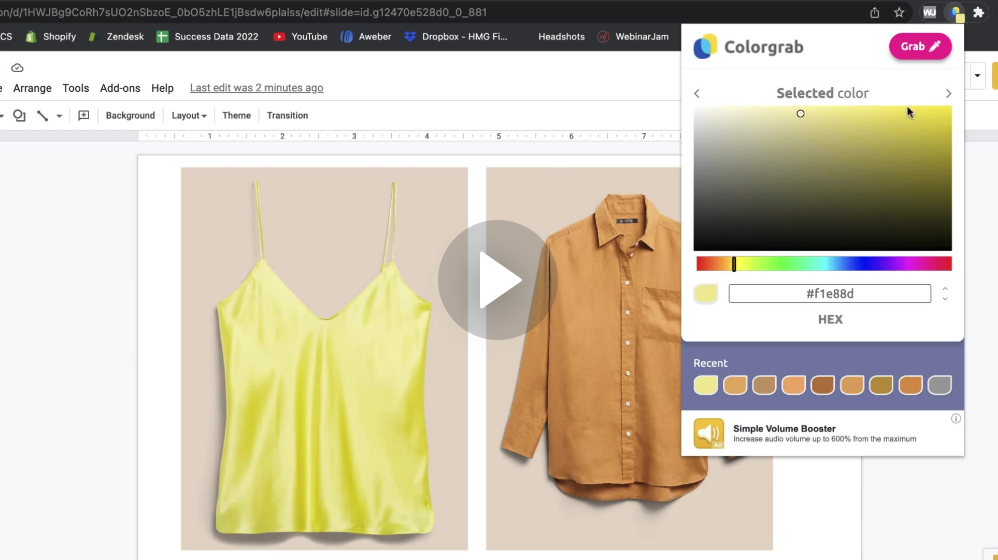Select the Shape tool icon
The image size is (998, 560).
pos(19,115)
